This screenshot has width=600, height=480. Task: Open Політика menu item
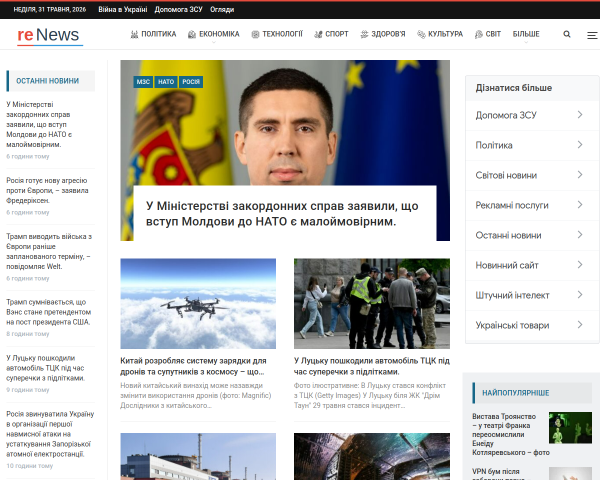coord(159,34)
